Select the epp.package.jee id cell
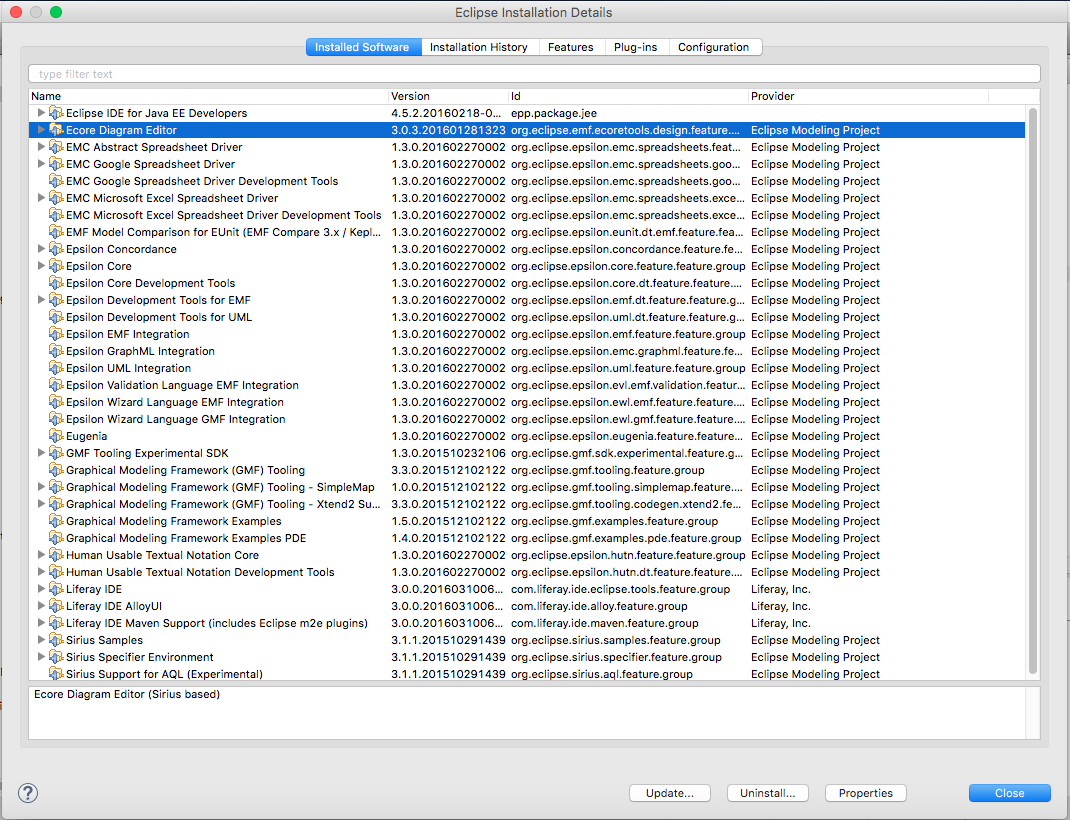Viewport: 1070px width, 820px height. [x=554, y=113]
